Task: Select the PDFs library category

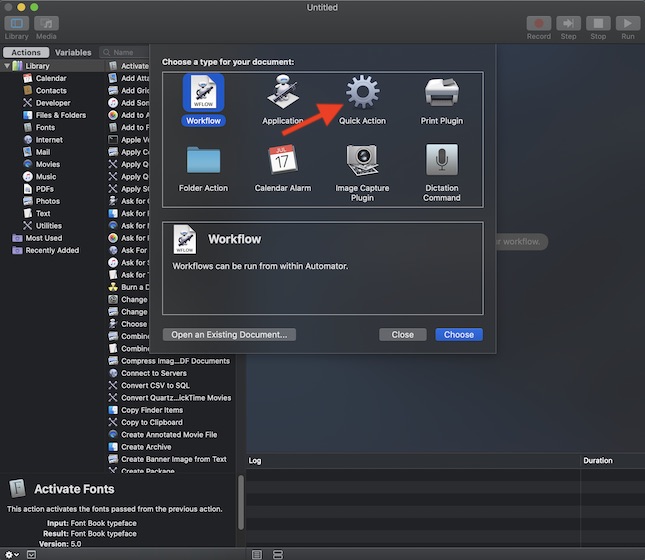Action: point(44,189)
